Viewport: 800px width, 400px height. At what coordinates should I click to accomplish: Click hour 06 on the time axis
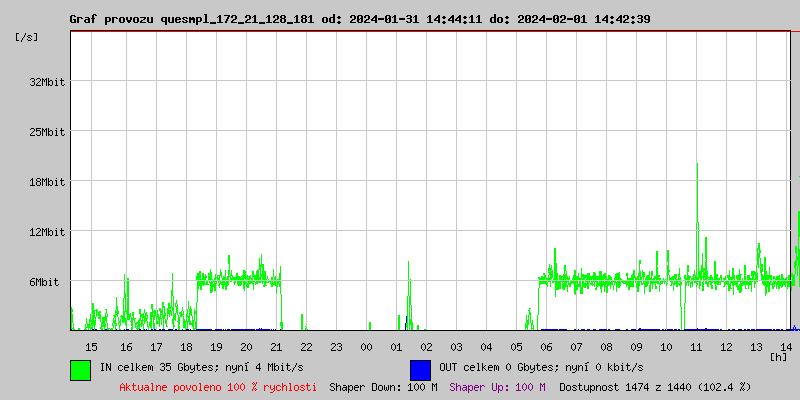point(546,346)
